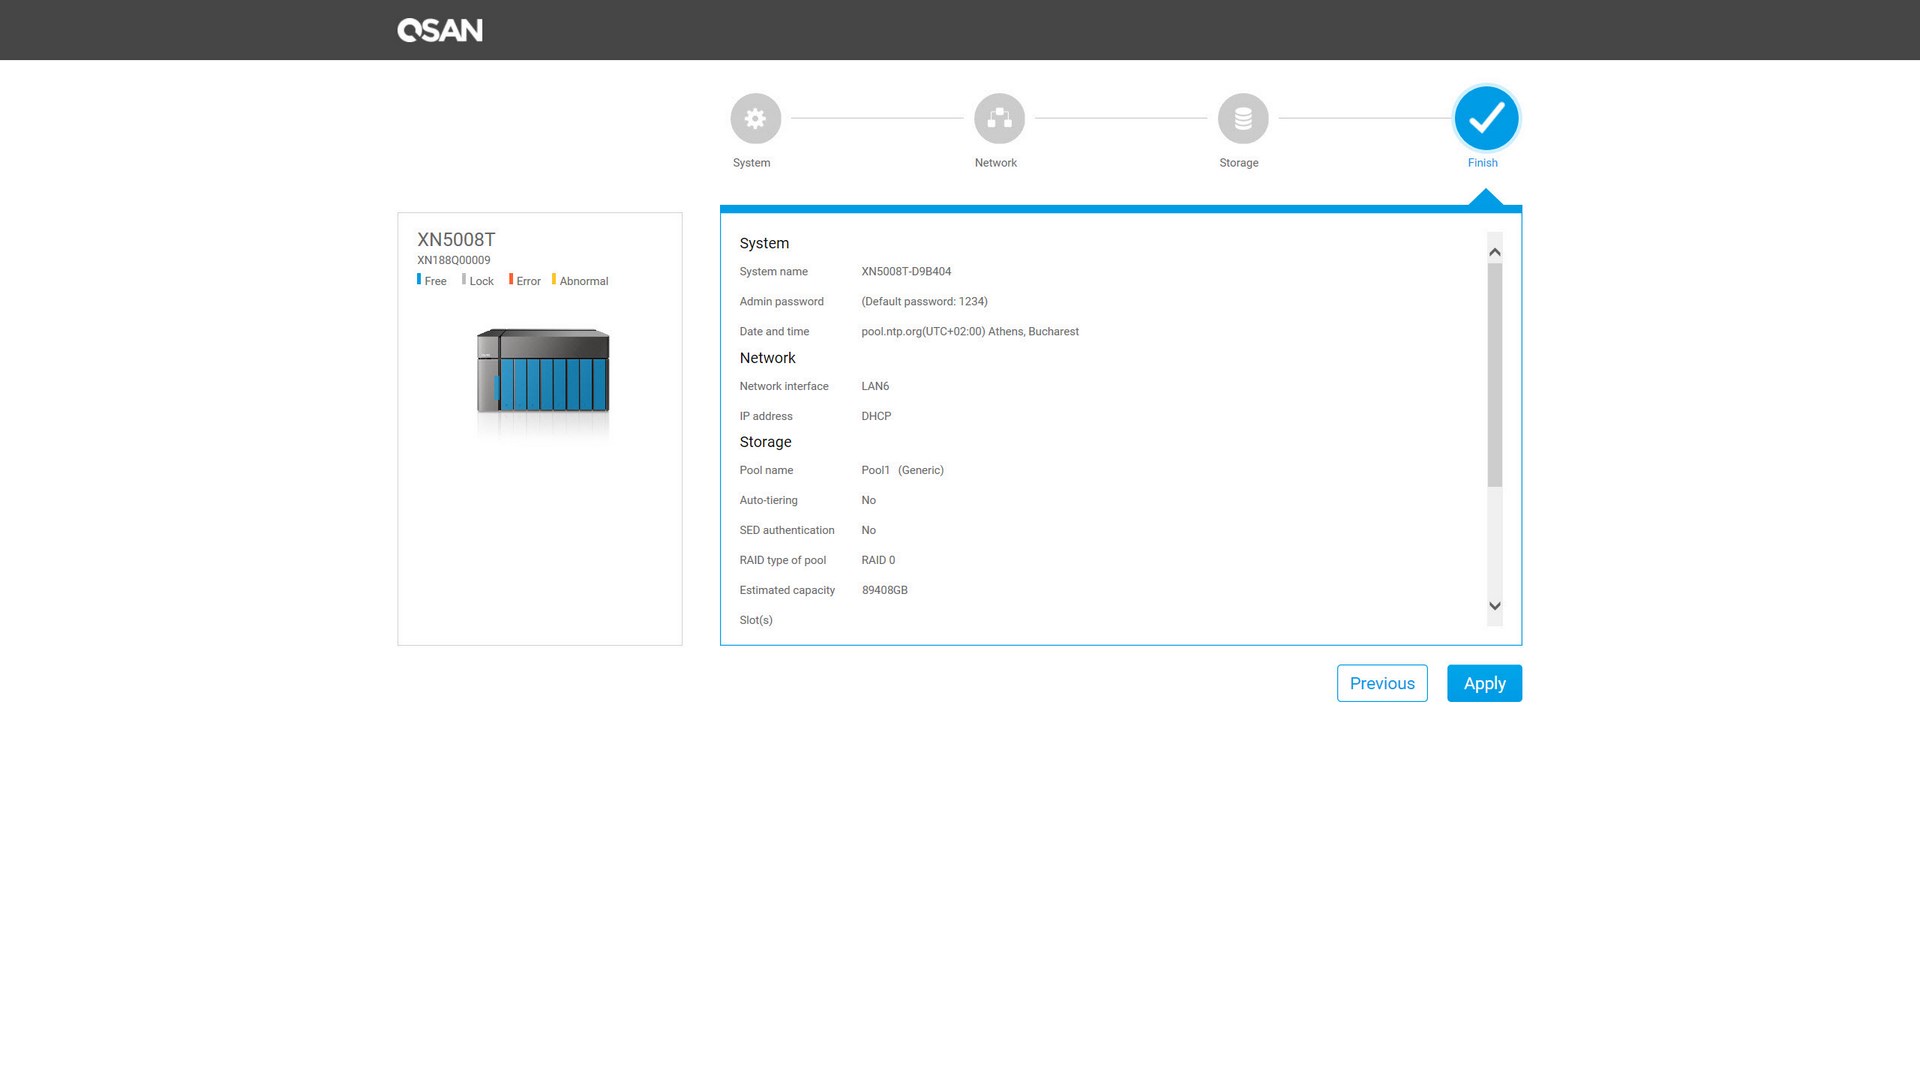The width and height of the screenshot is (1920, 1074).
Task: Click the default password 1234 text
Action: [924, 302]
